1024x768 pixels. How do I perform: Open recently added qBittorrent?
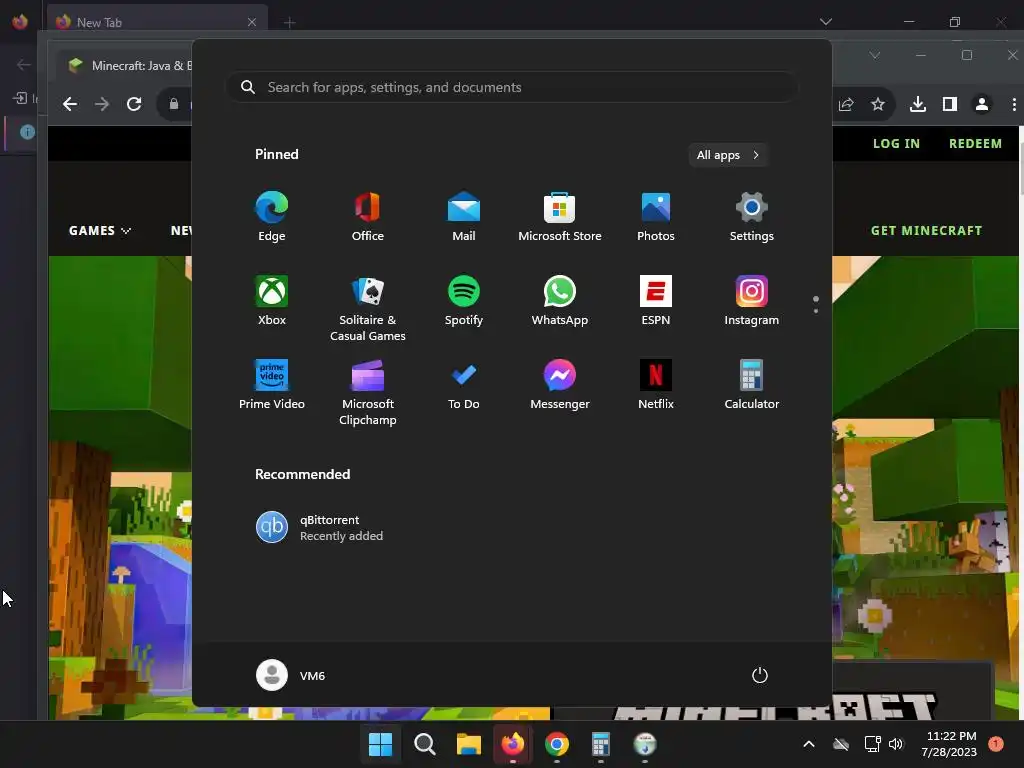coord(320,528)
